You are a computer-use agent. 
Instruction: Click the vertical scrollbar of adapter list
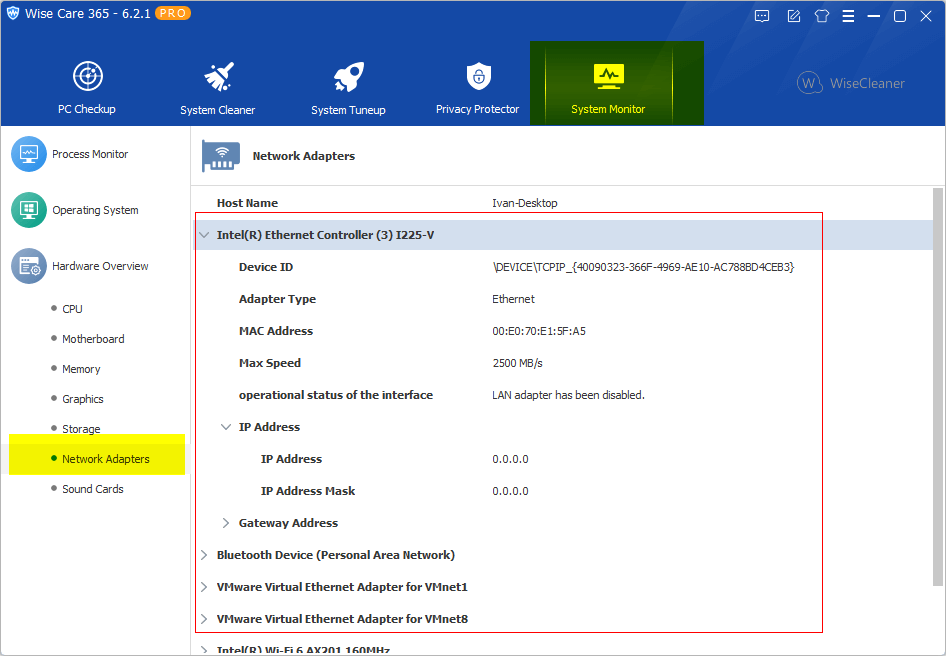(938, 386)
